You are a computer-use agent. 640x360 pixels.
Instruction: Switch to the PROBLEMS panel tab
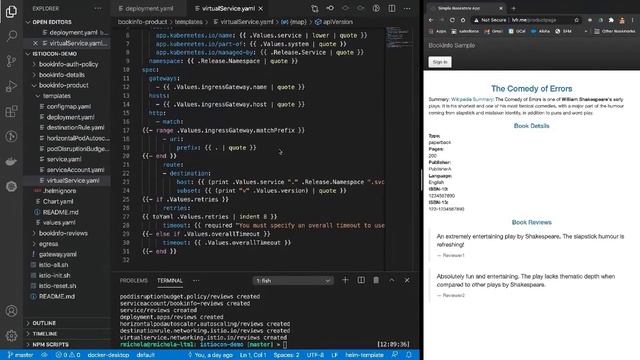coord(133,281)
